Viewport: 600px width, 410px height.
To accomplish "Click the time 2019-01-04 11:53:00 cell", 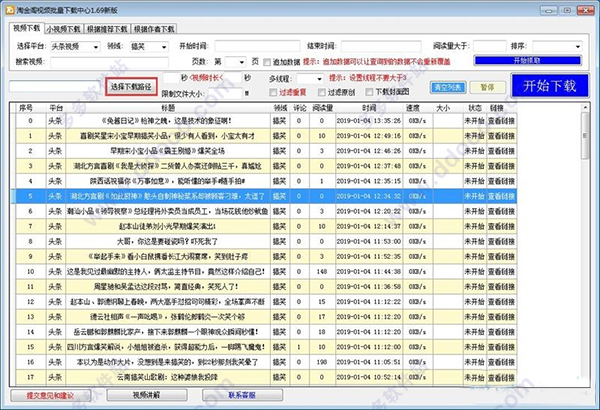I will [x=369, y=242].
